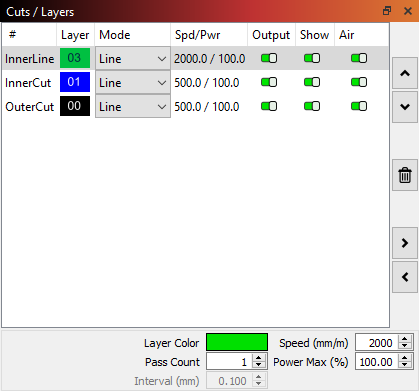This screenshot has width=419, height=391.
Task: Delete the selected layer with the trash icon
Action: pyautogui.click(x=405, y=175)
